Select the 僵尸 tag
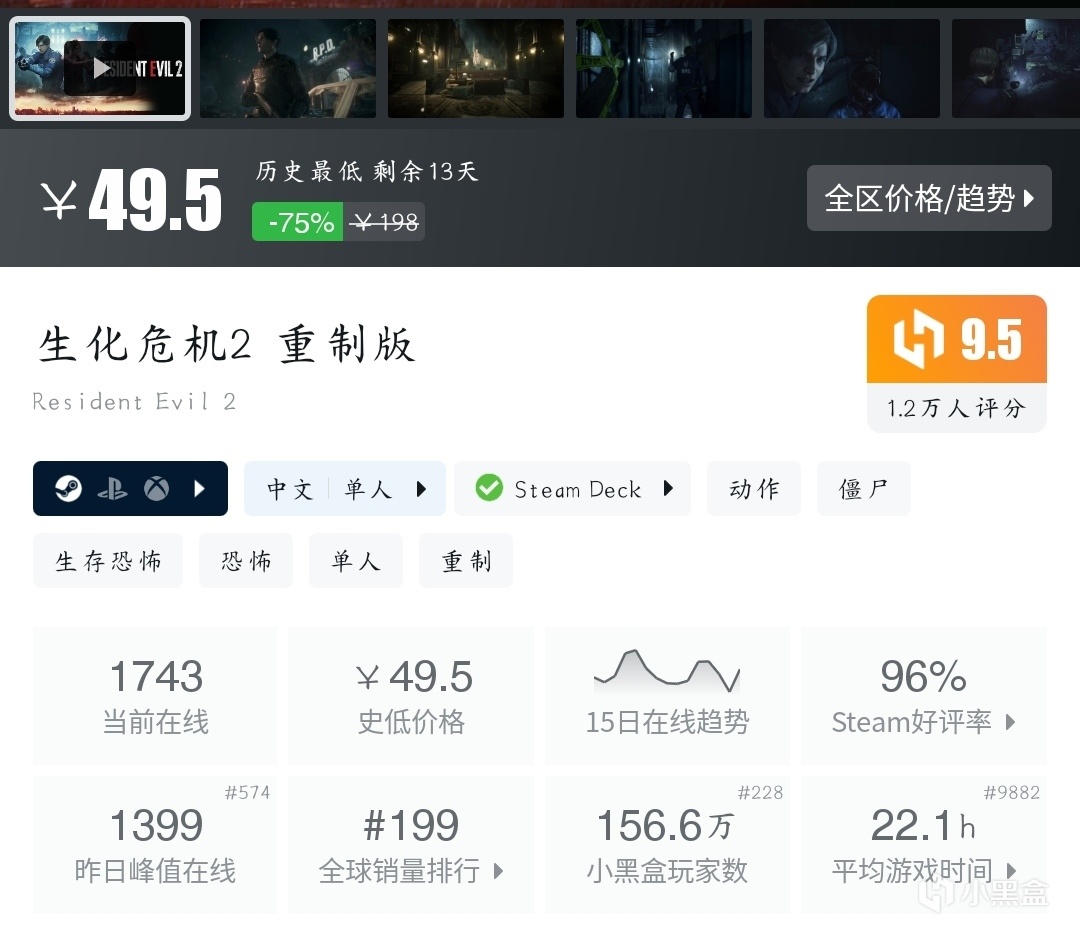The image size is (1080, 936). click(x=864, y=489)
